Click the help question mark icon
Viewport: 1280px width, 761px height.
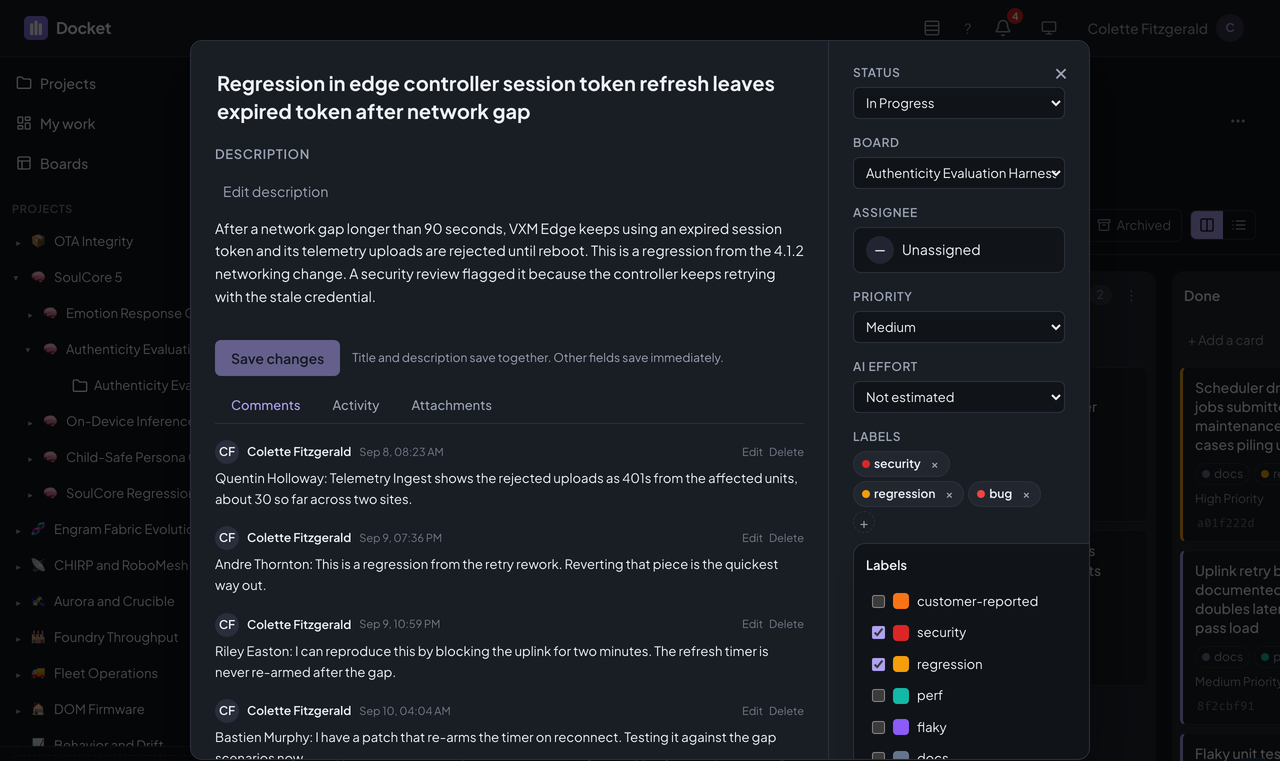(x=967, y=28)
